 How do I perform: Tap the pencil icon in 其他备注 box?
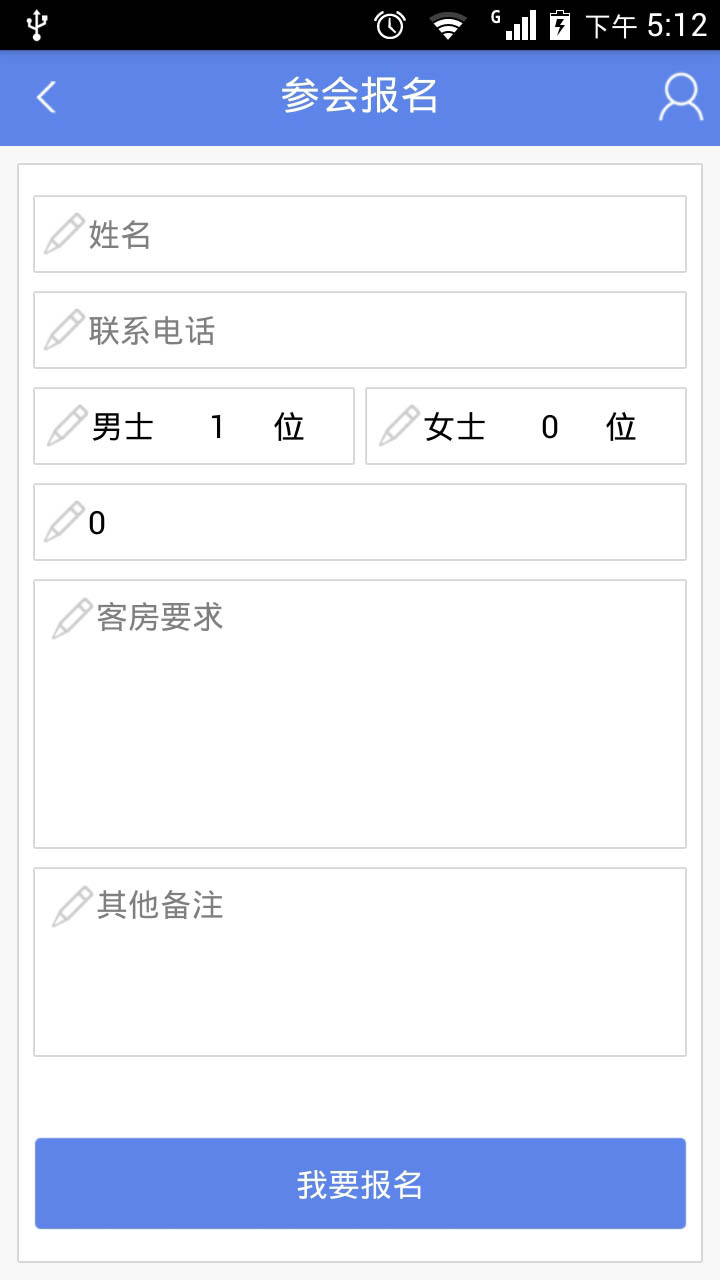click(72, 906)
